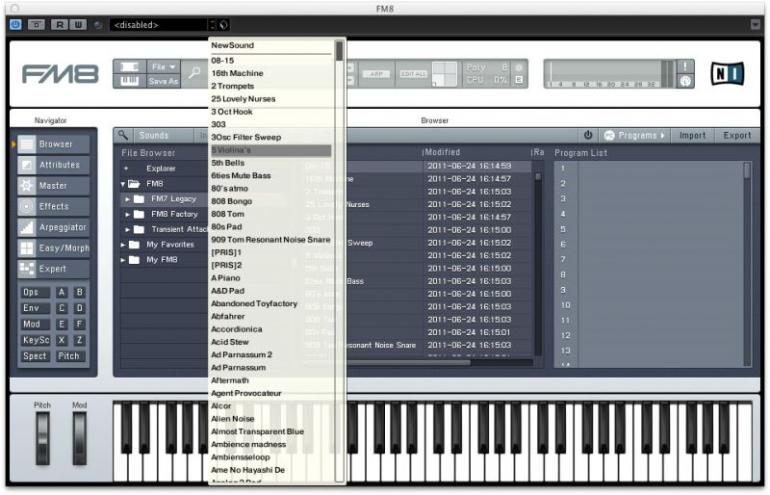Screen dimensions: 770x495
Task: Select Explorer in File Browser
Action: [x=161, y=168]
